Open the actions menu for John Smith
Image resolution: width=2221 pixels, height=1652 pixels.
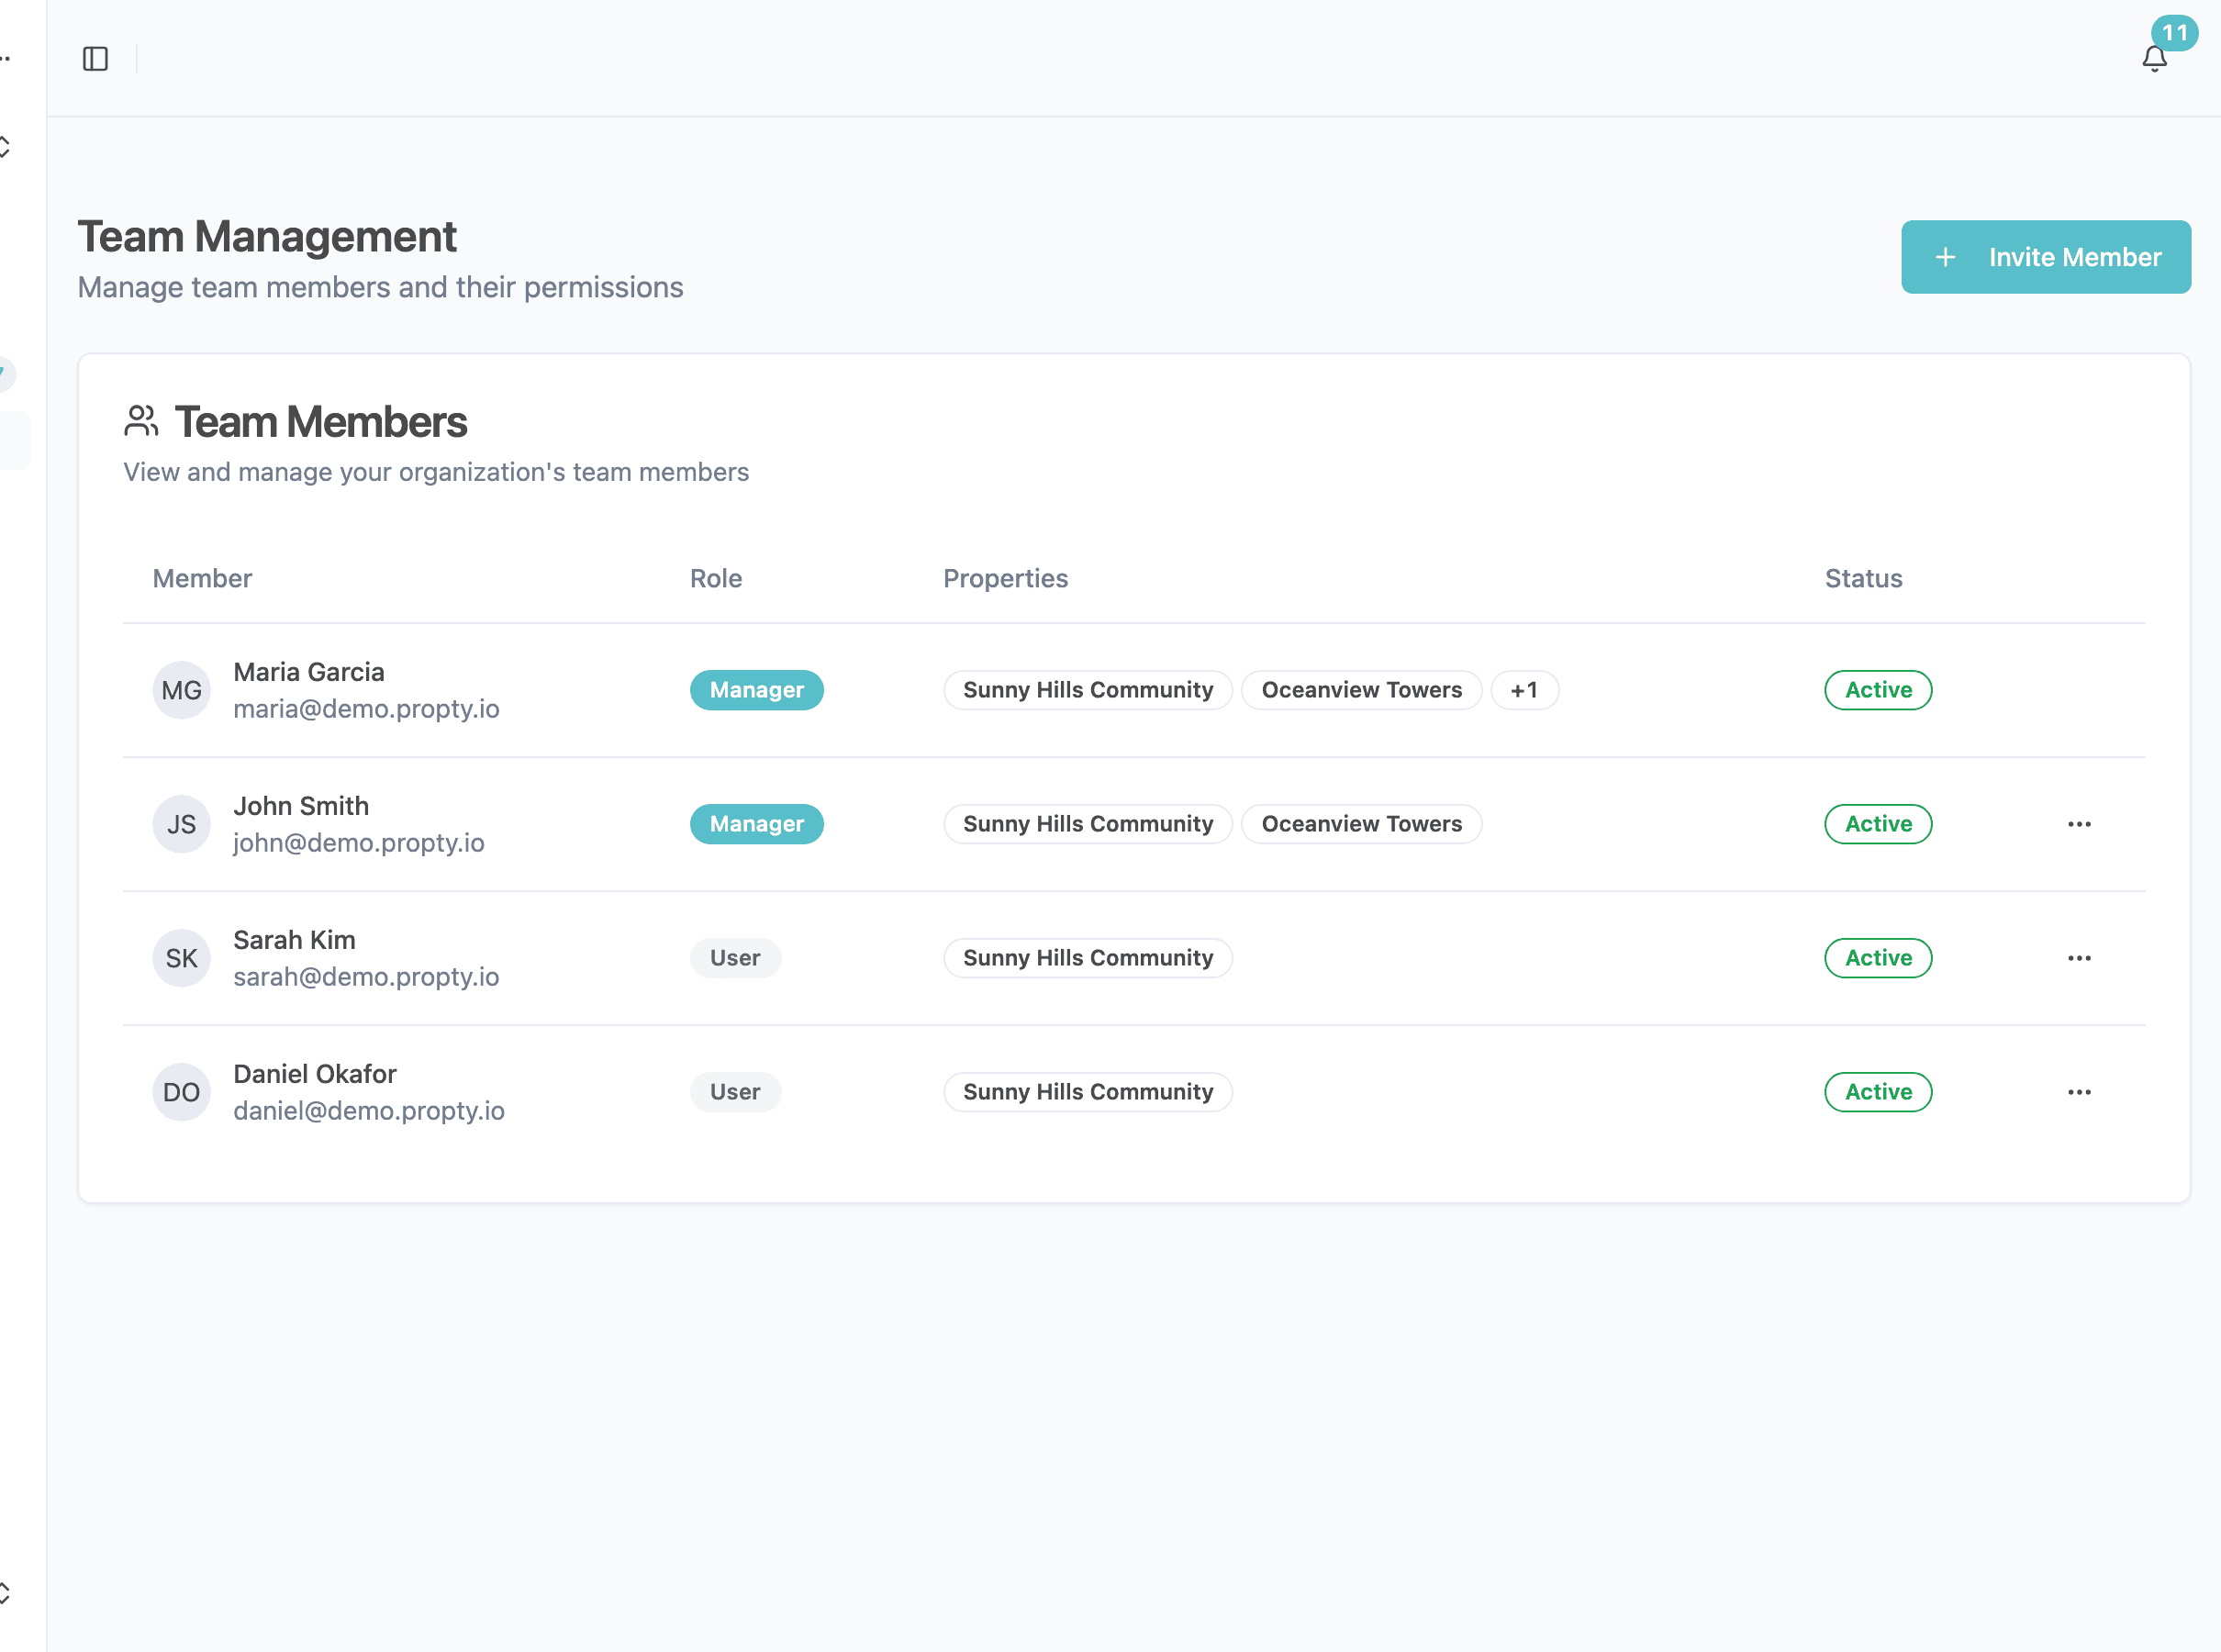coord(2080,824)
